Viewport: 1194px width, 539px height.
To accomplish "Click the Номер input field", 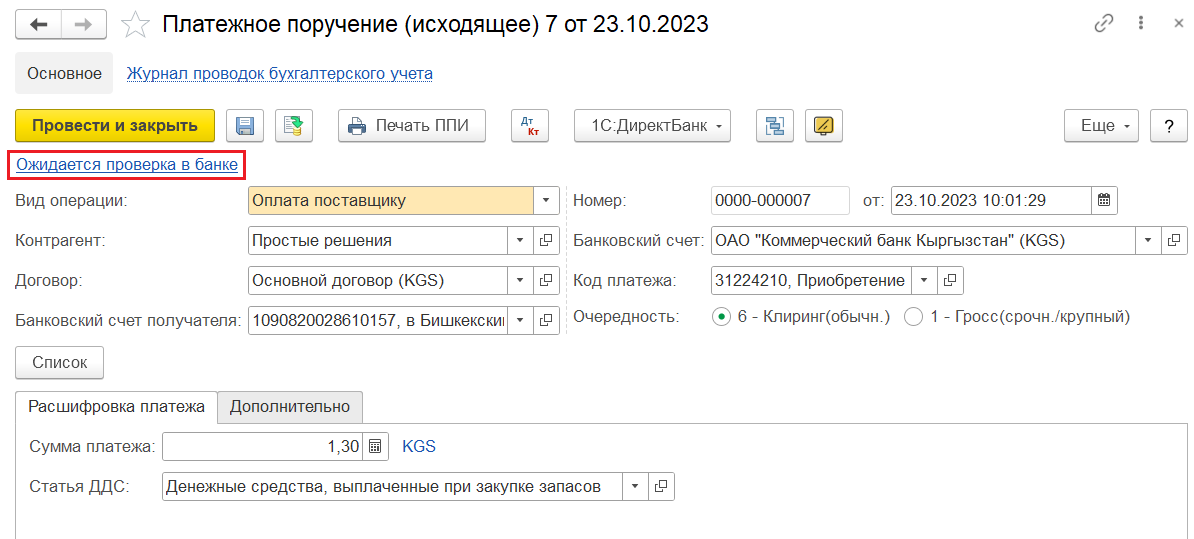I will tap(779, 200).
